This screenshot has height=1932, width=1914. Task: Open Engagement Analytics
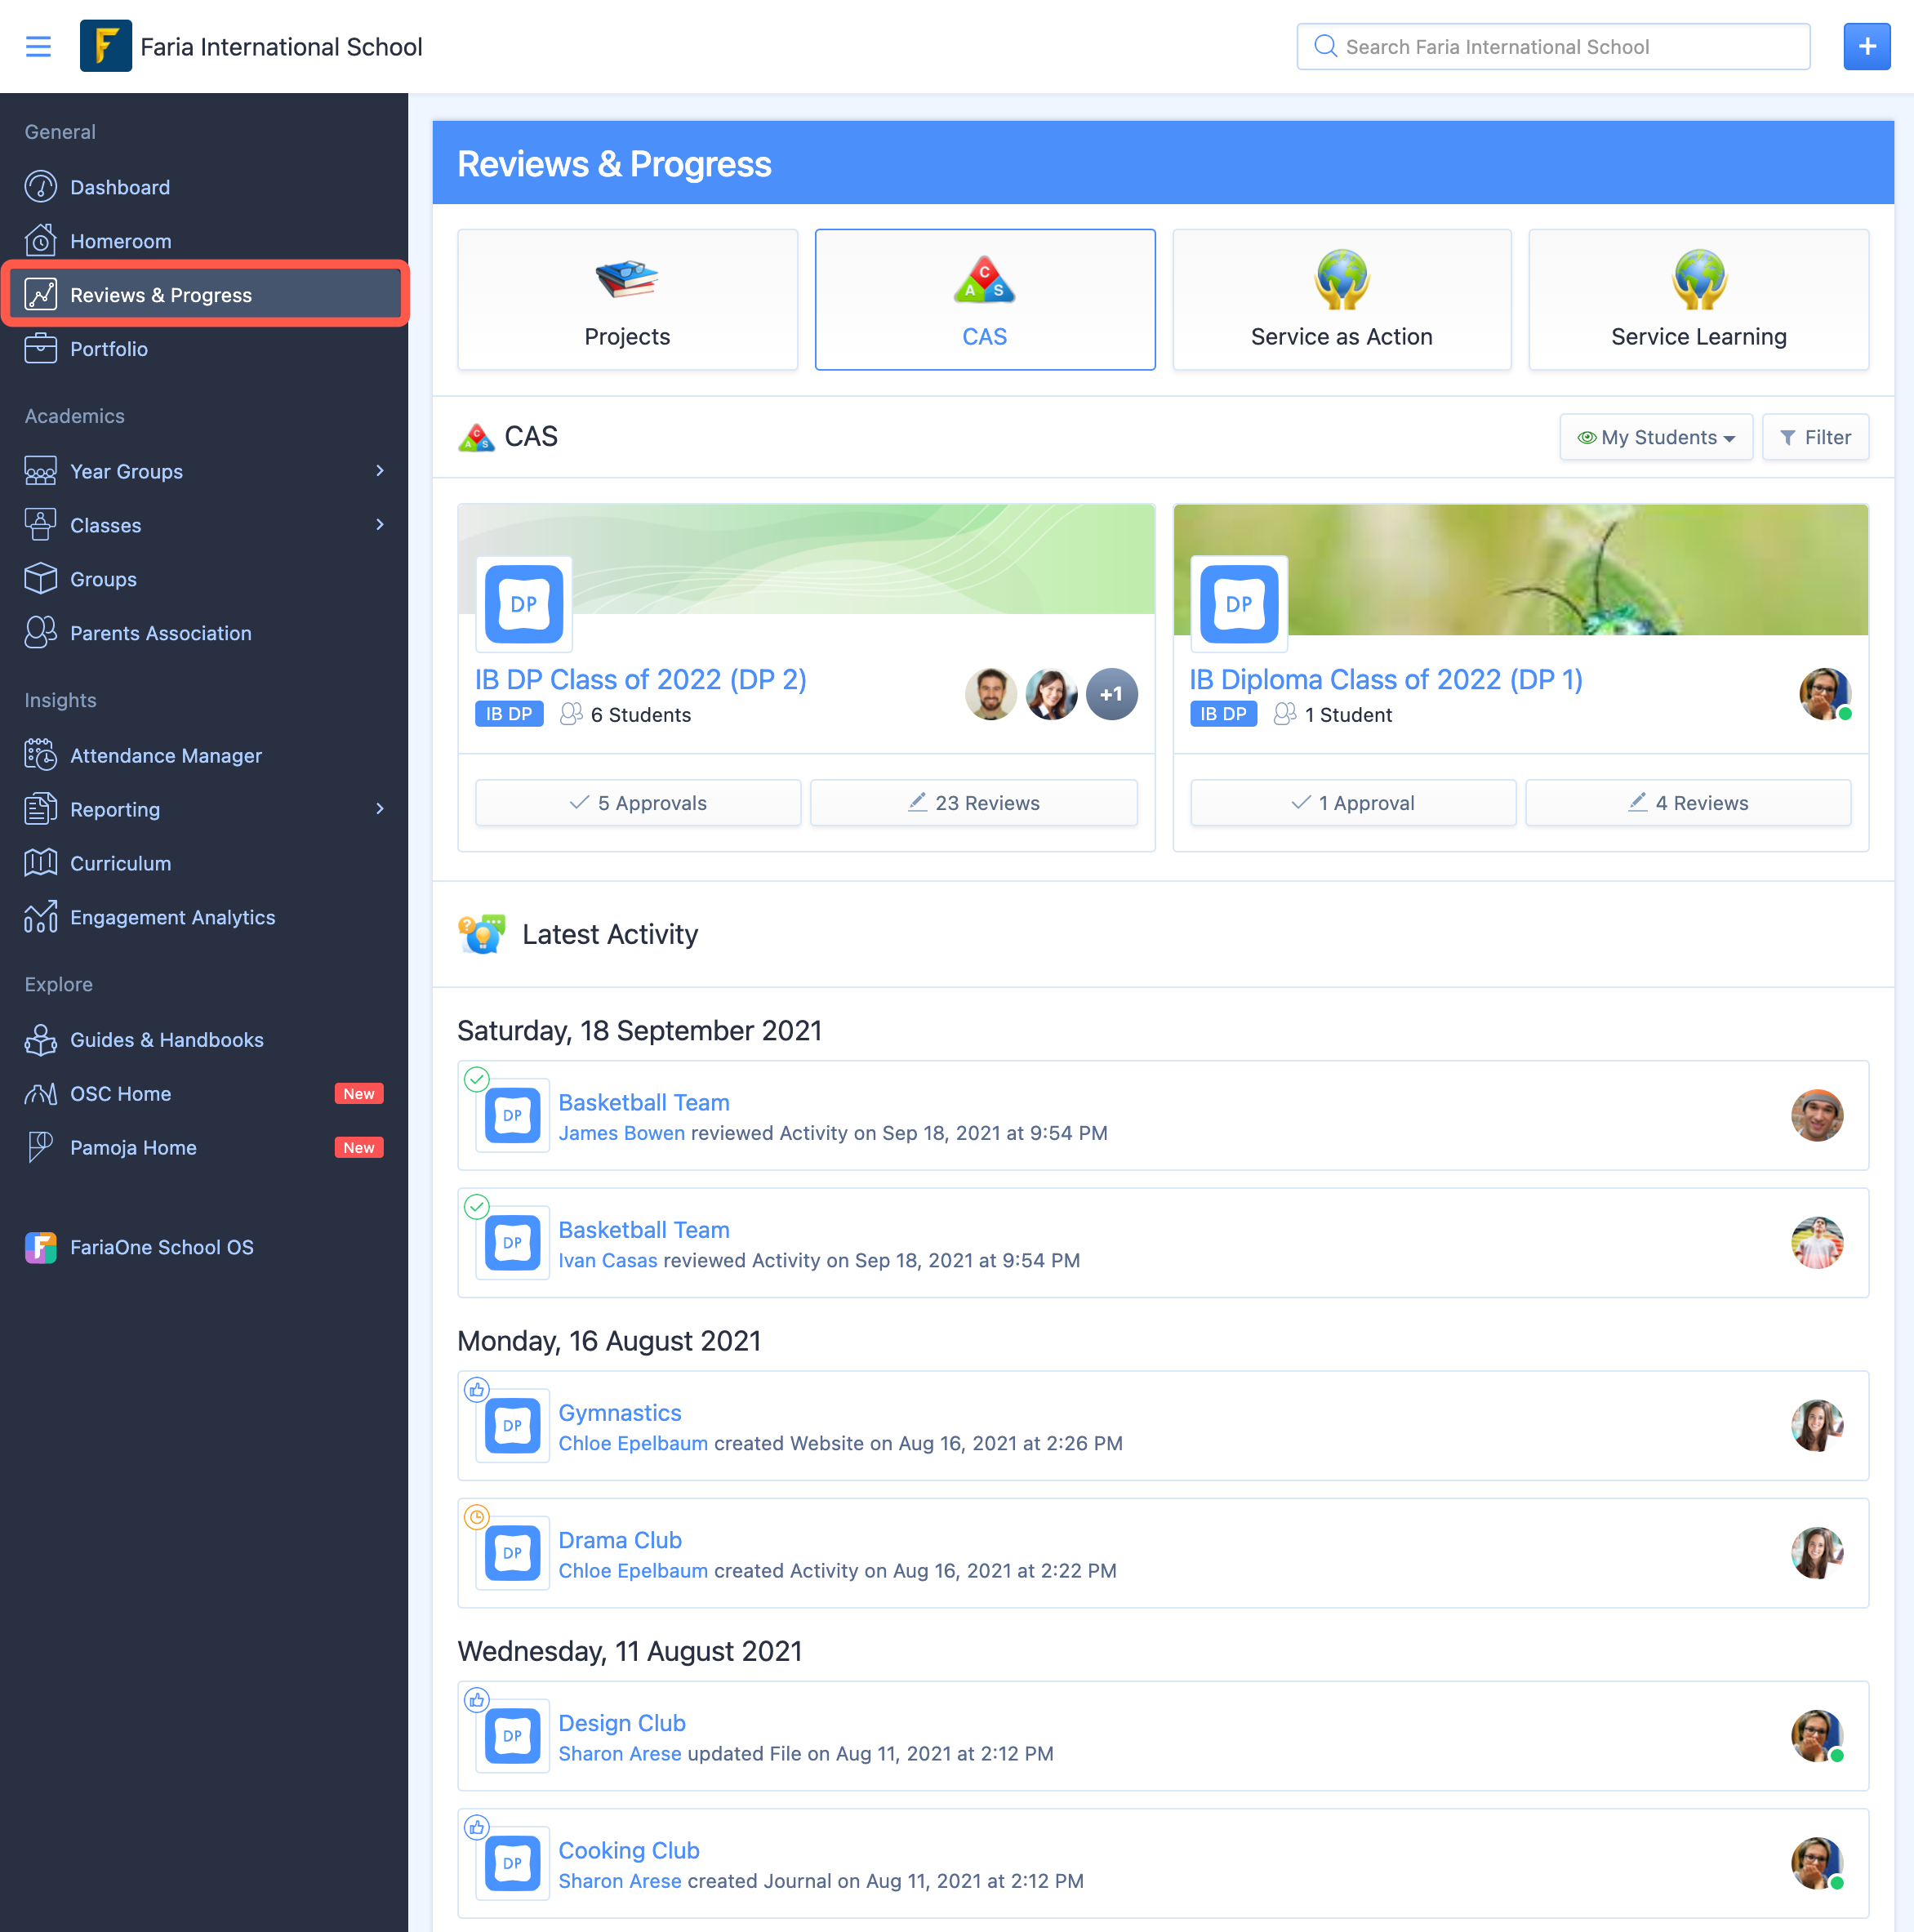click(x=172, y=916)
